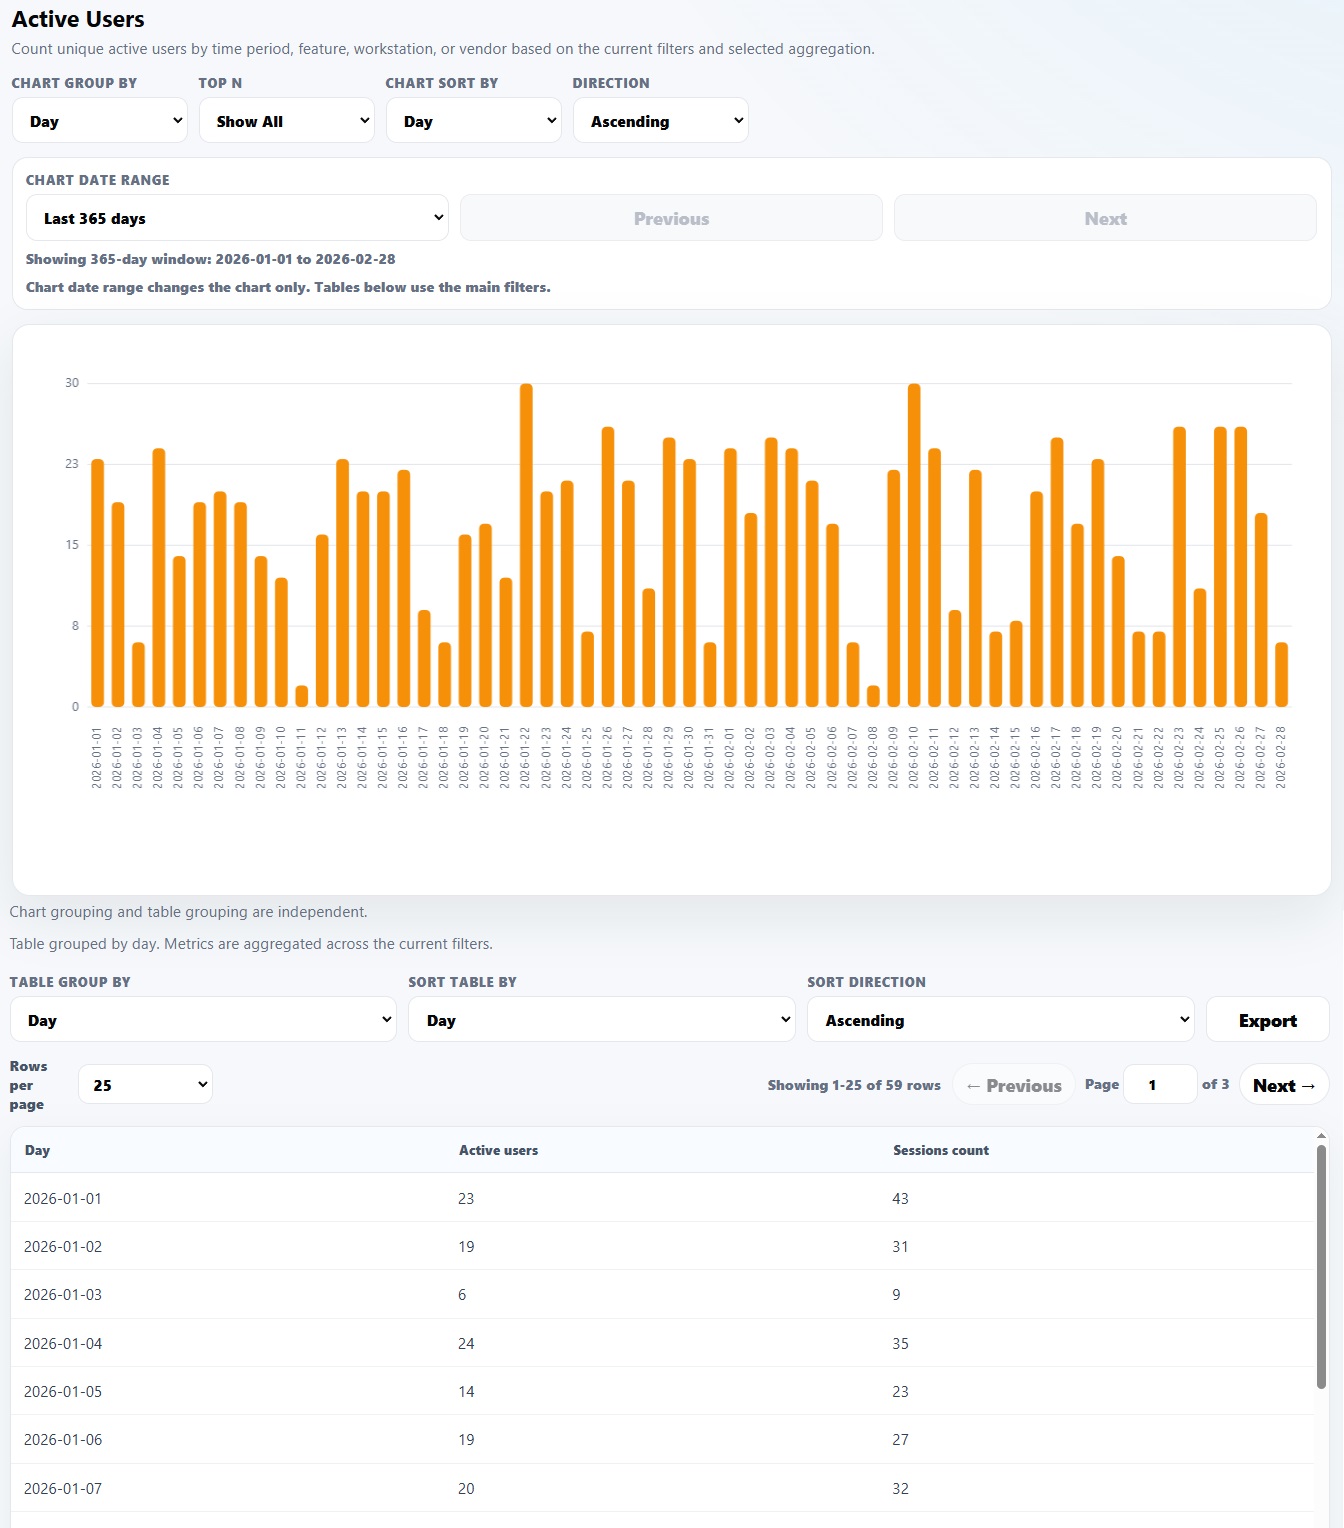Click the chart bar for 2026-02-17
The height and width of the screenshot is (1528, 1344).
coord(1057,572)
